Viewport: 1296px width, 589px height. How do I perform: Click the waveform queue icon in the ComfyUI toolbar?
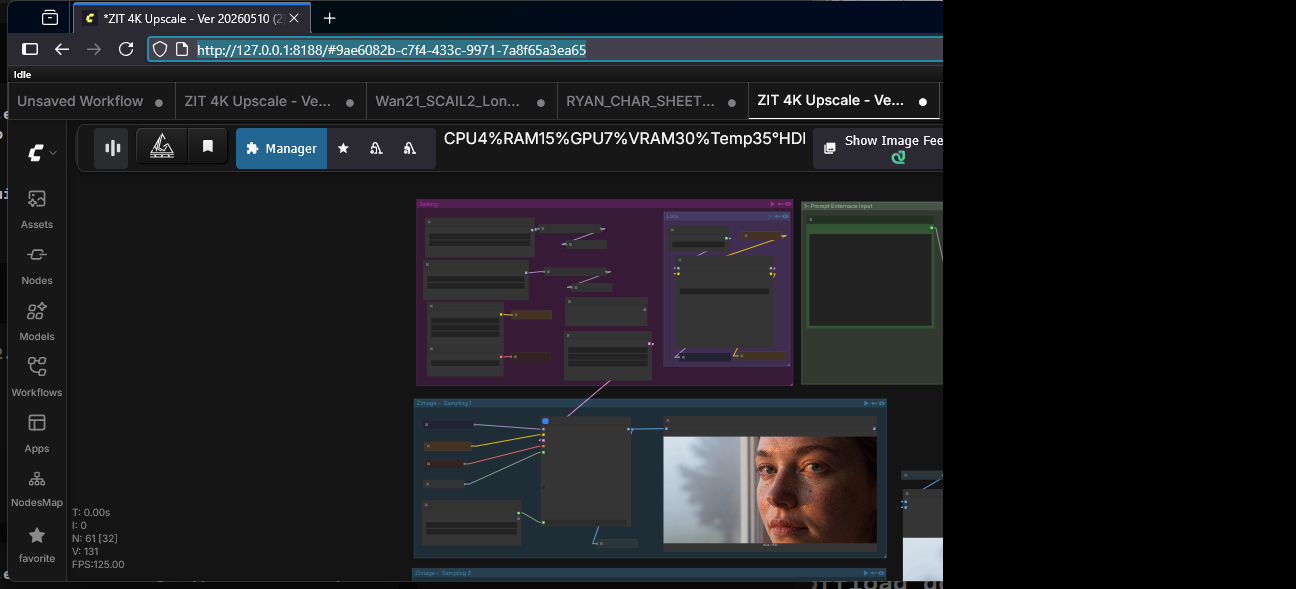(x=112, y=148)
